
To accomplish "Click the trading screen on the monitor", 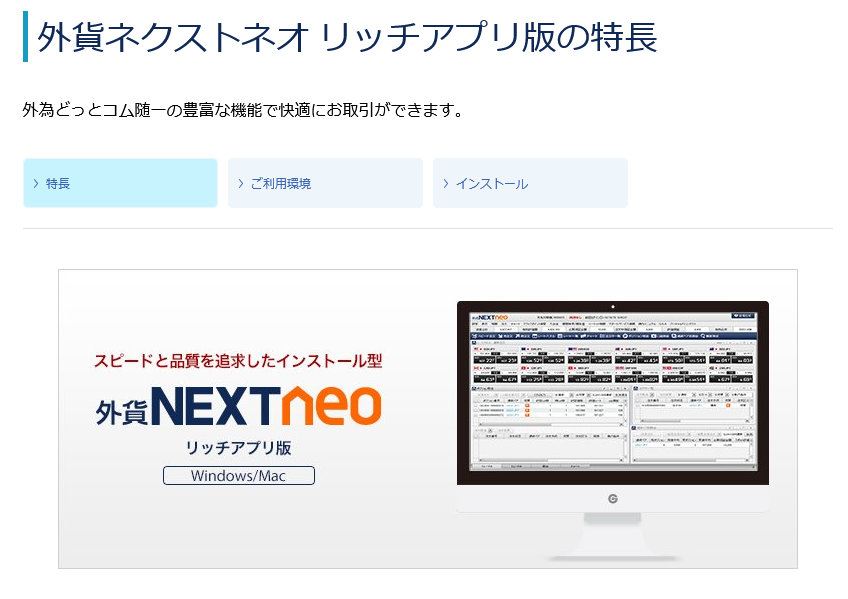I will [613, 391].
